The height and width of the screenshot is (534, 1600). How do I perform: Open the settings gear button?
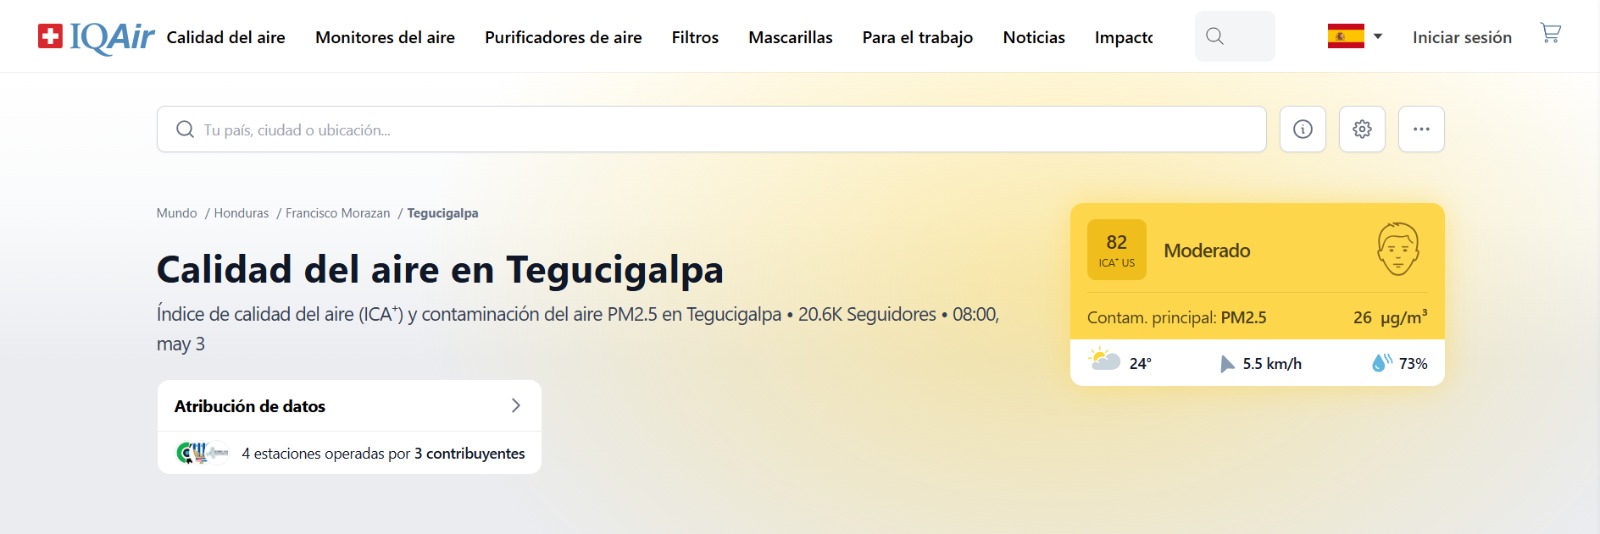1362,129
